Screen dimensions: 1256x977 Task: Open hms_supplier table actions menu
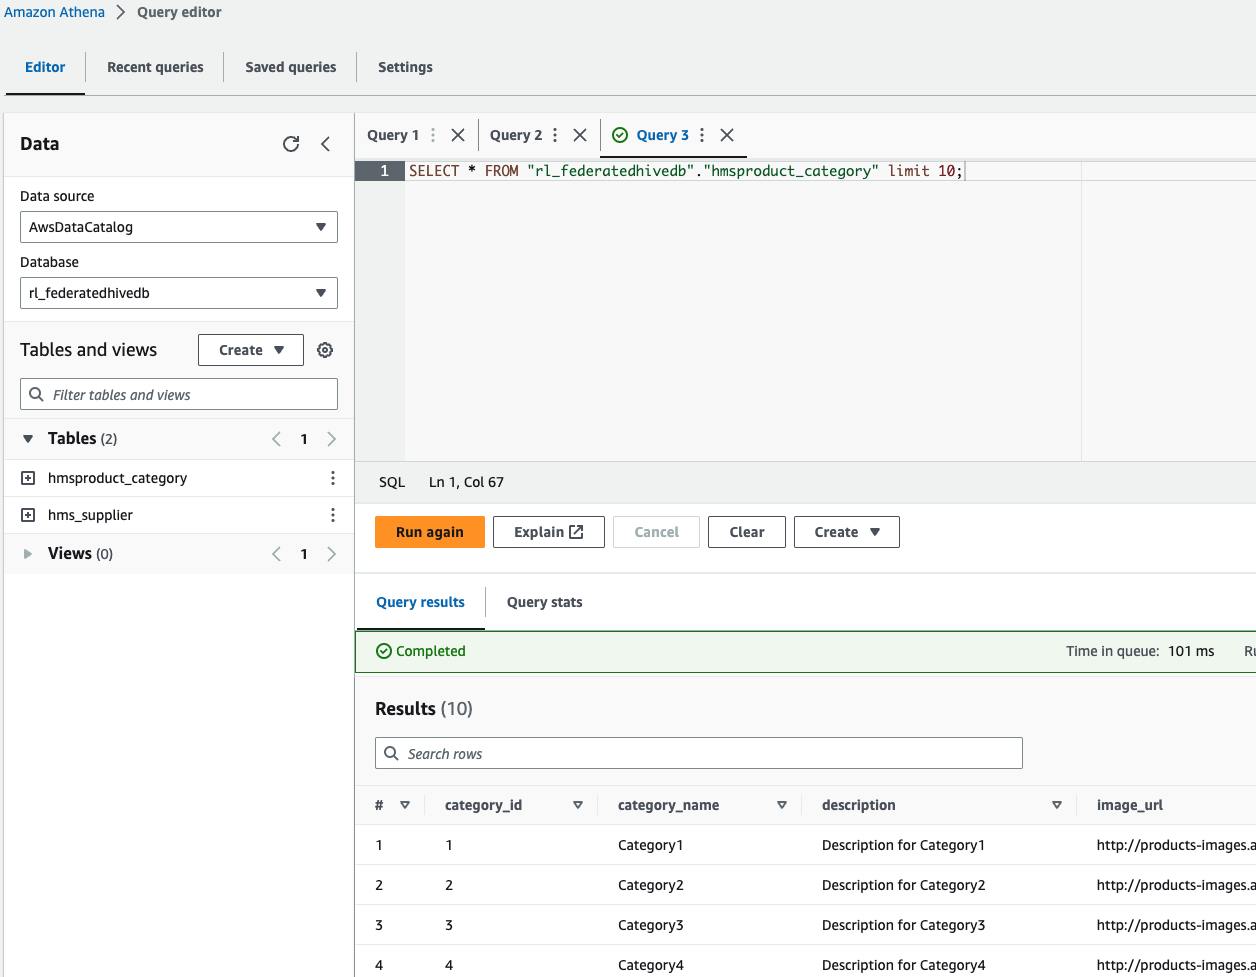pyautogui.click(x=333, y=515)
